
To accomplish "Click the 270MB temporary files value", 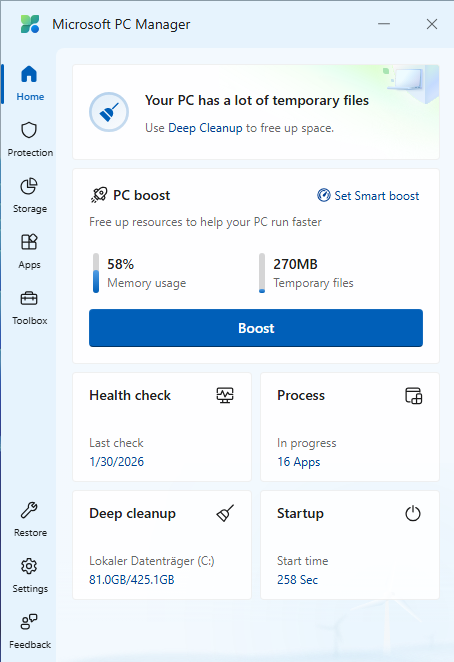I will tap(295, 264).
